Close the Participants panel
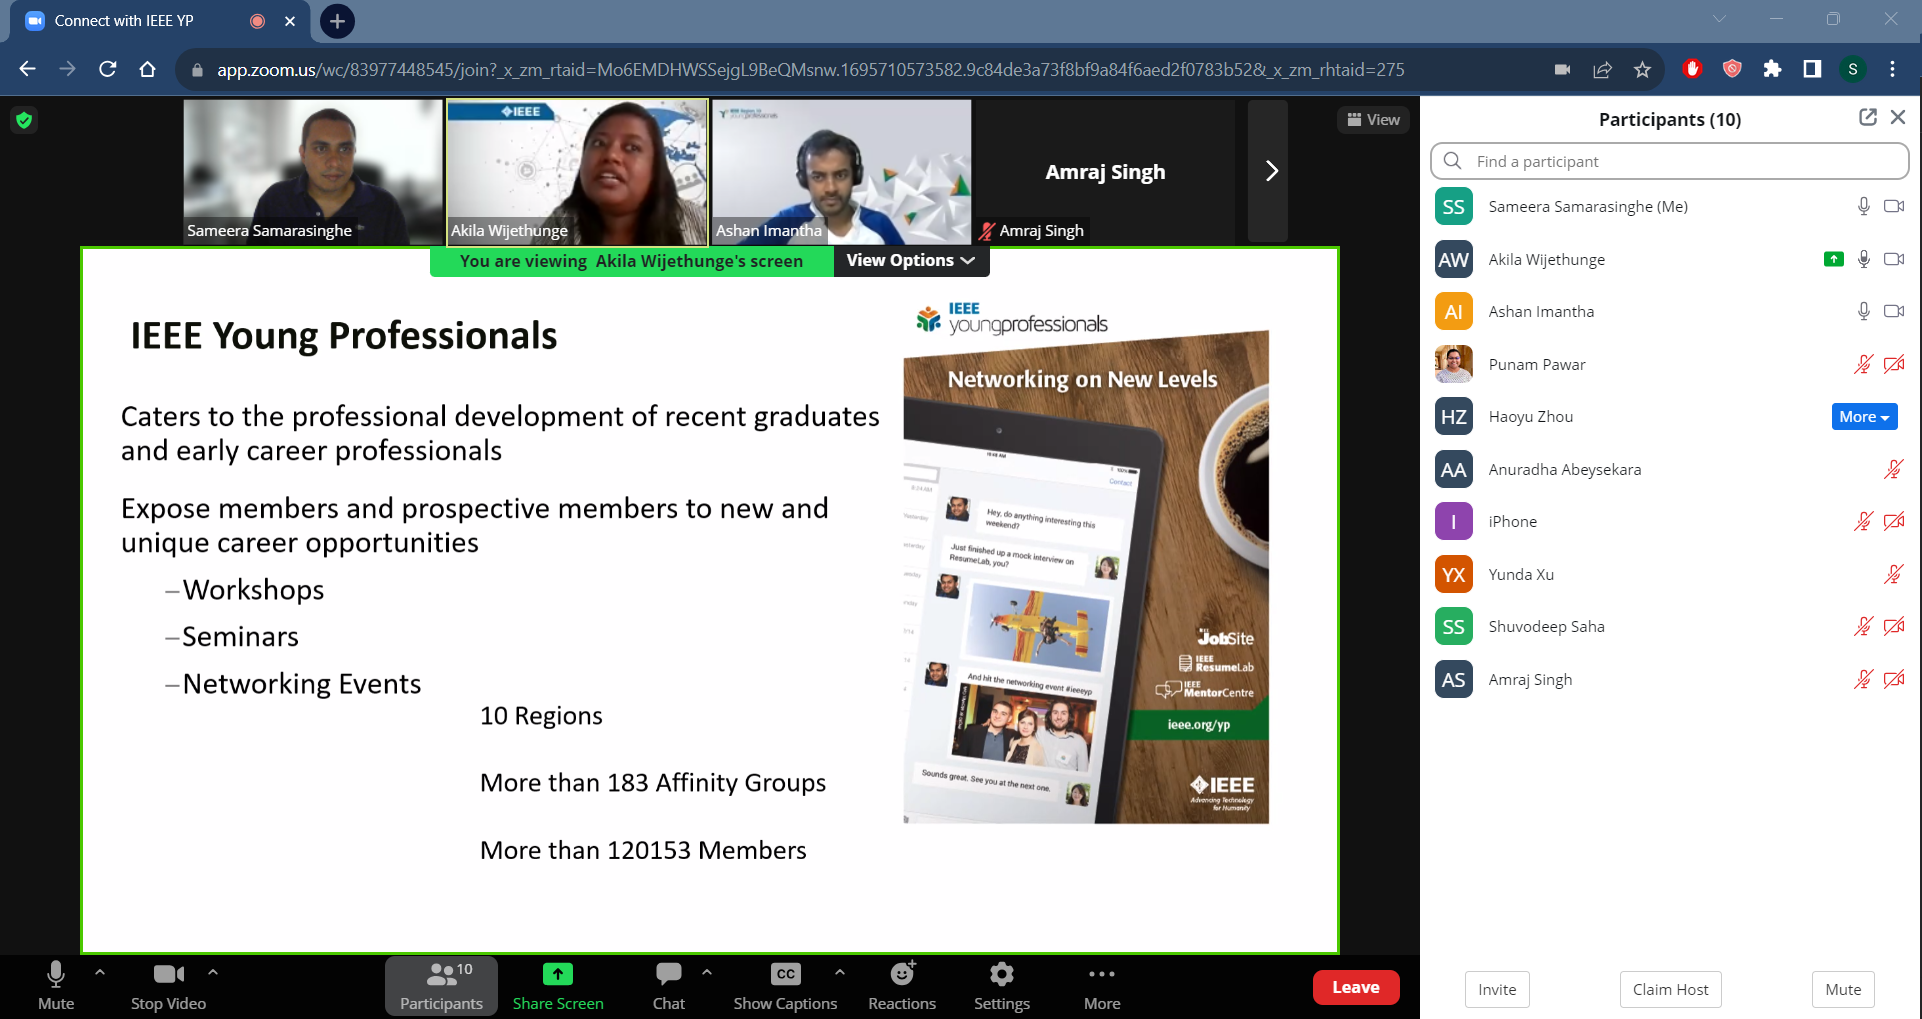The image size is (1922, 1019). point(1898,117)
